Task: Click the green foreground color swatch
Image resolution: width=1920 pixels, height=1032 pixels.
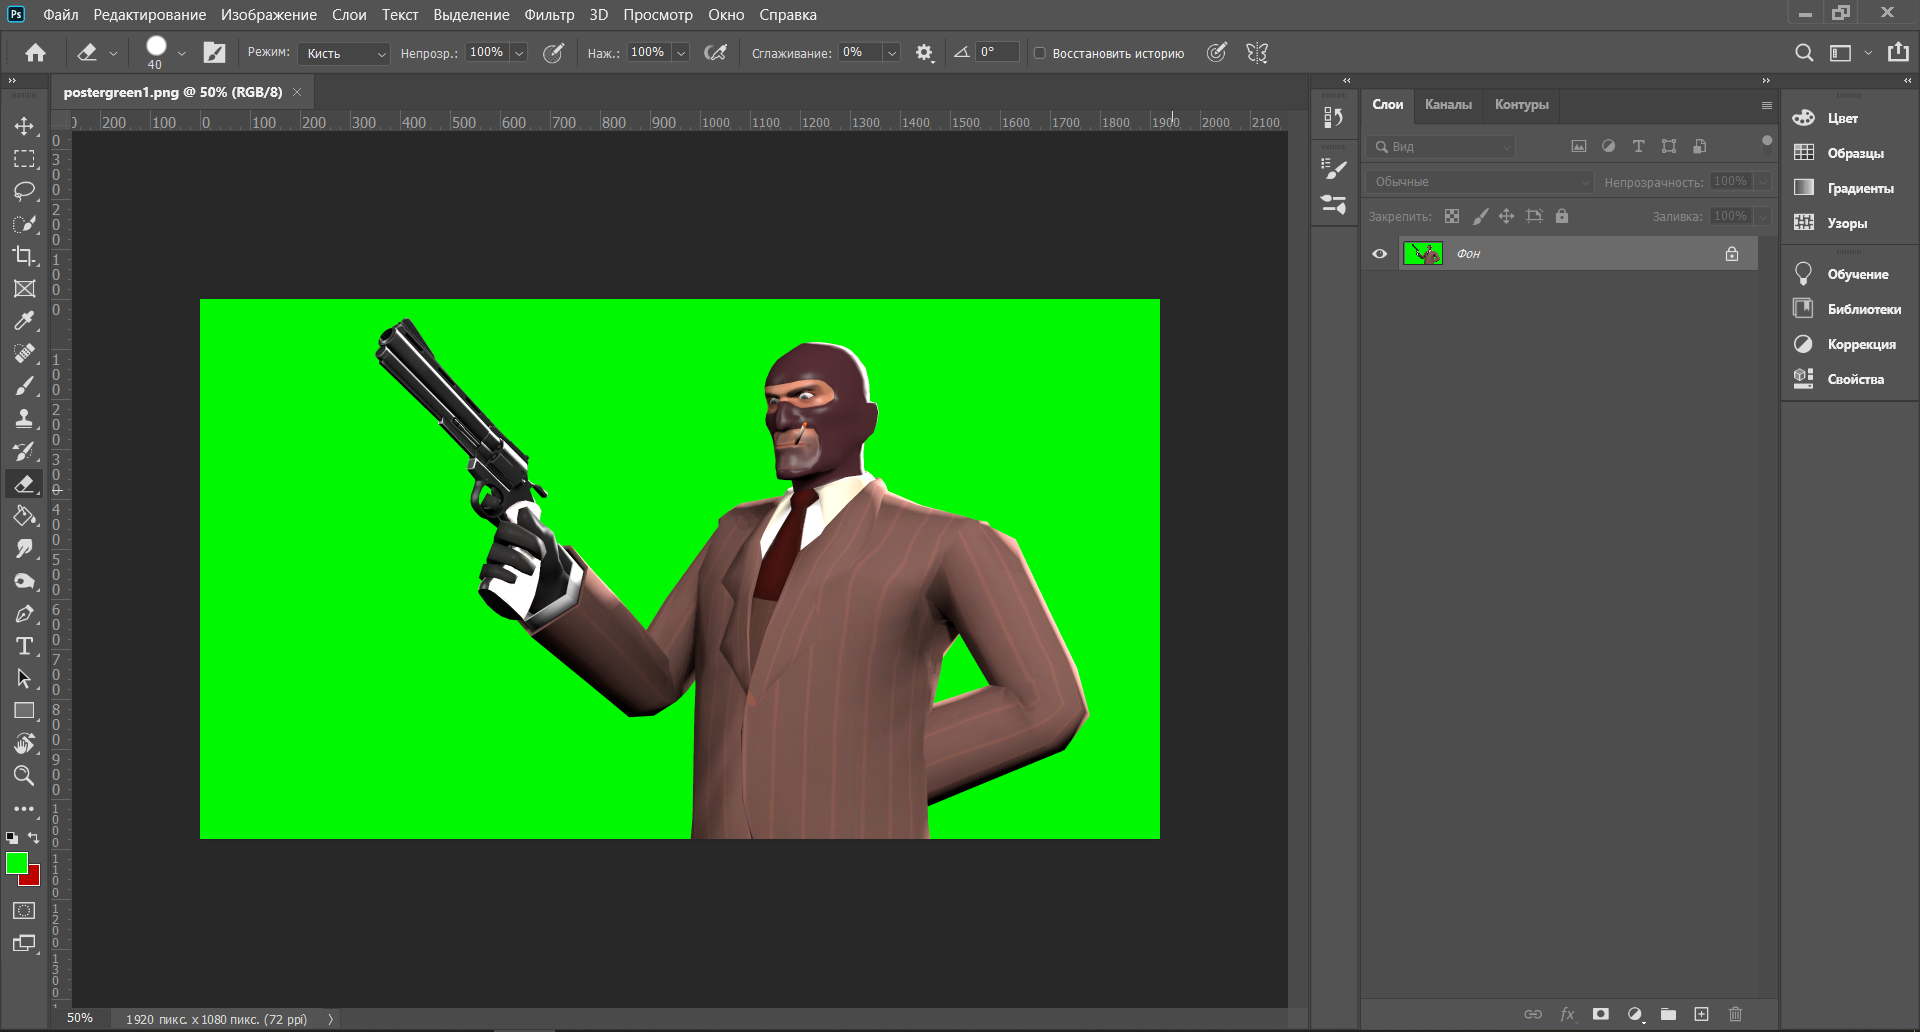Action: pos(15,862)
